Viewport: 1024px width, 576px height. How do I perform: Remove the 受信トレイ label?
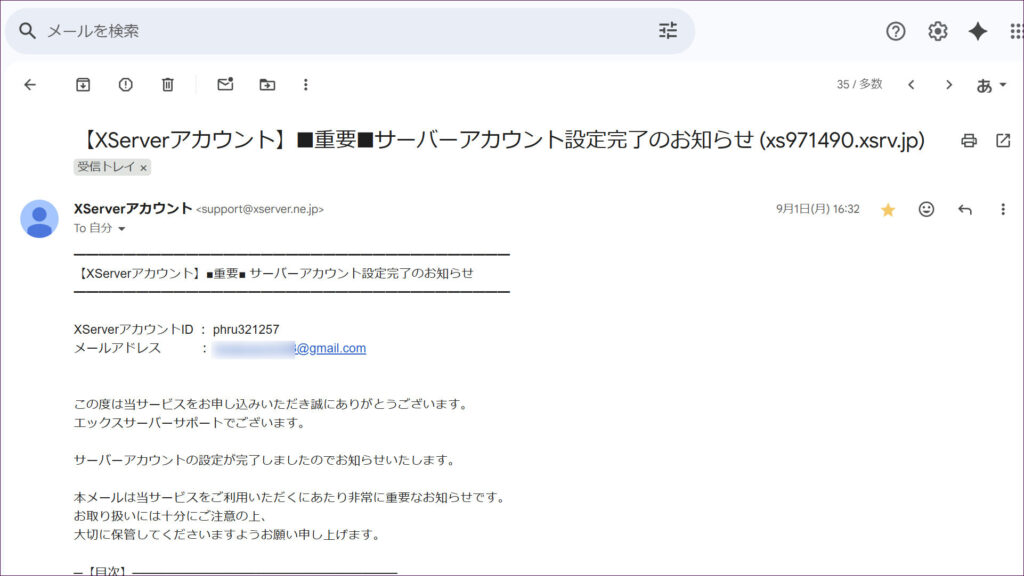[143, 168]
